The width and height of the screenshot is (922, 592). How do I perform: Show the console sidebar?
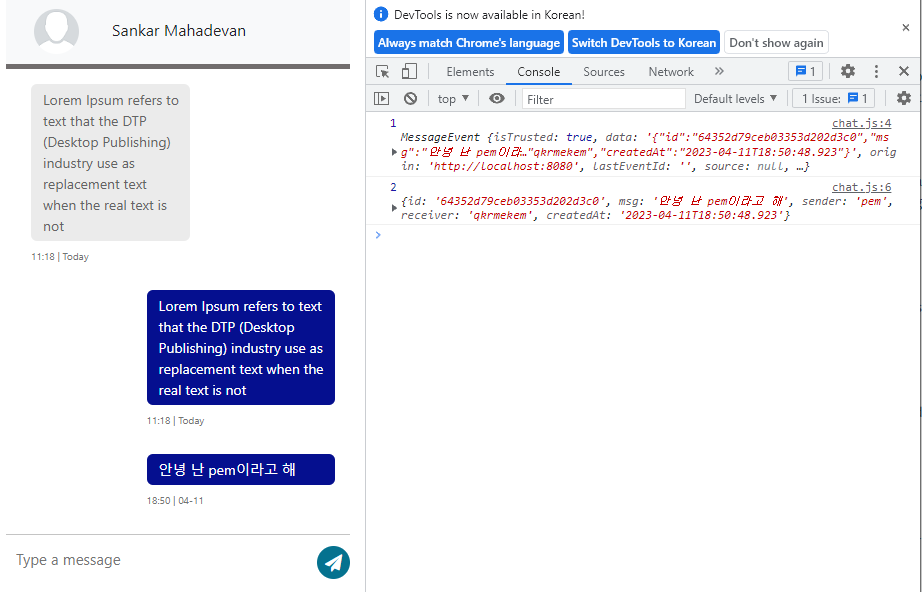click(x=382, y=99)
